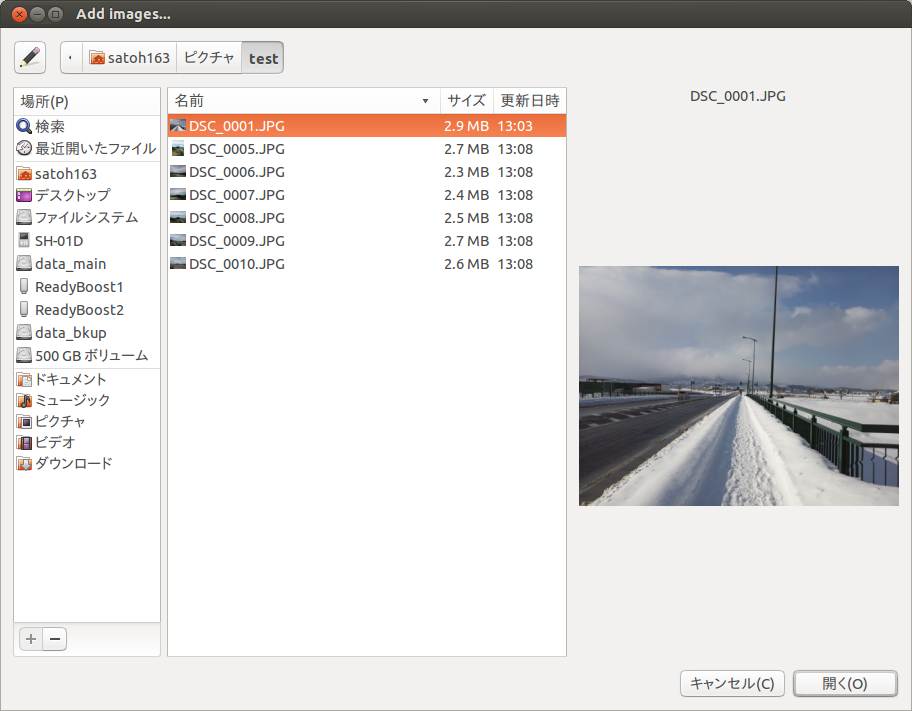
Task: Click the ReadyBoost1 USB icon
Action: [24, 286]
